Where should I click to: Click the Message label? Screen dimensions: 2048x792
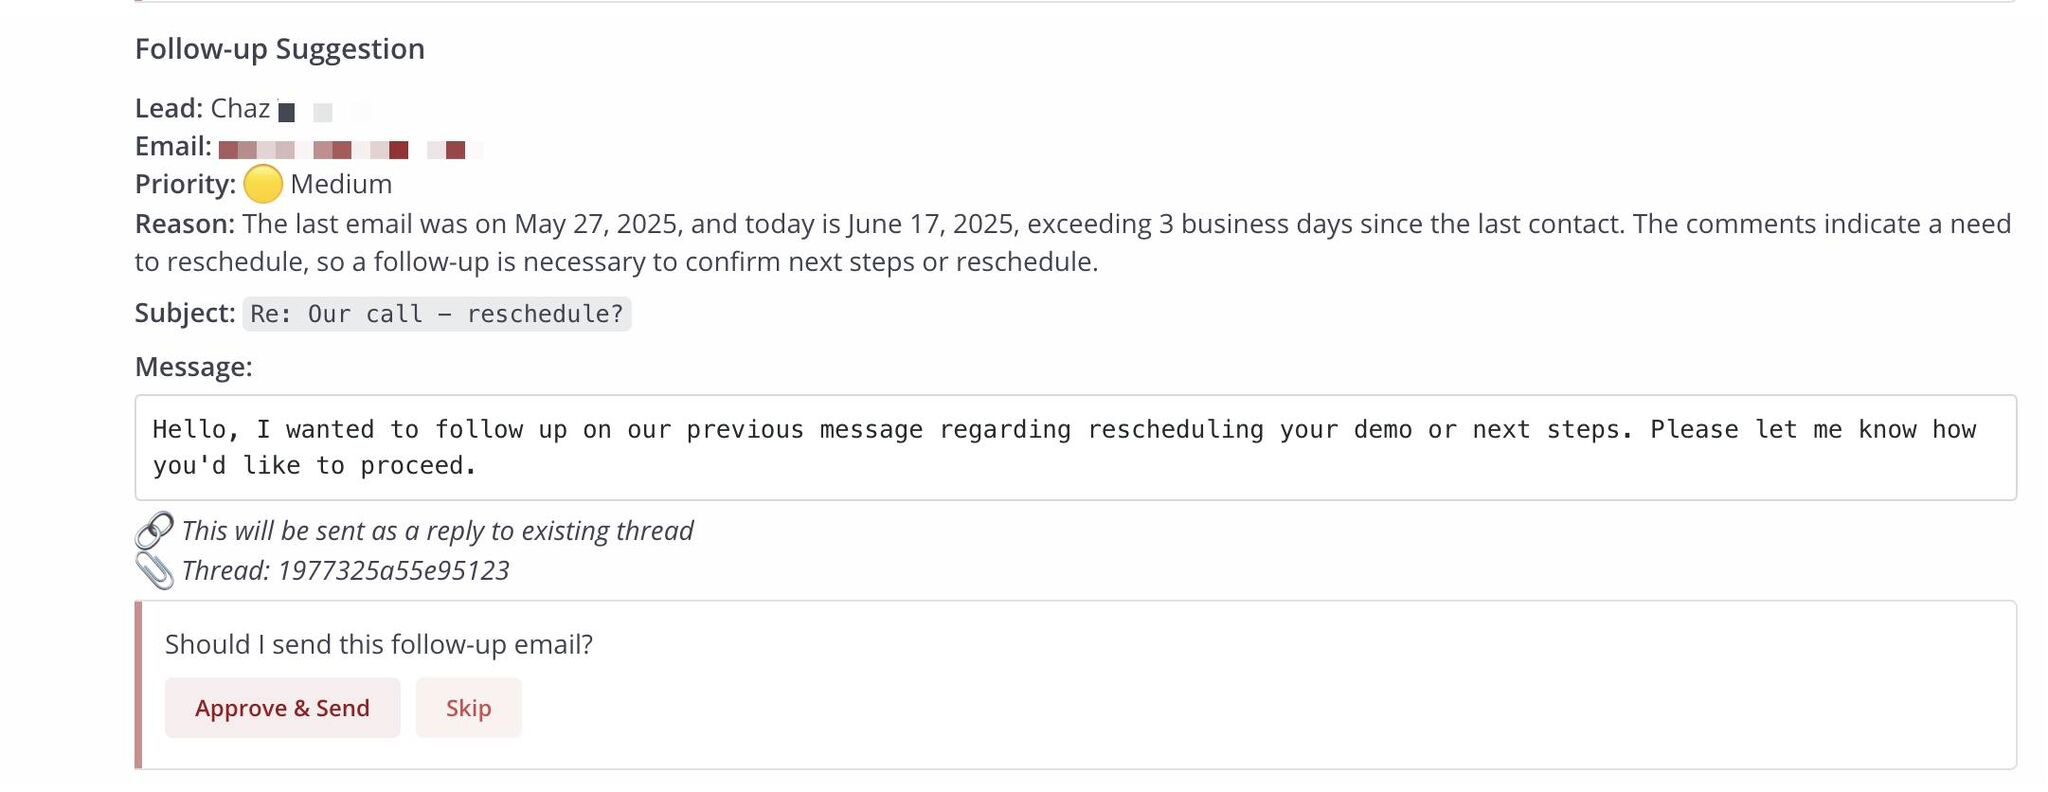tap(193, 367)
